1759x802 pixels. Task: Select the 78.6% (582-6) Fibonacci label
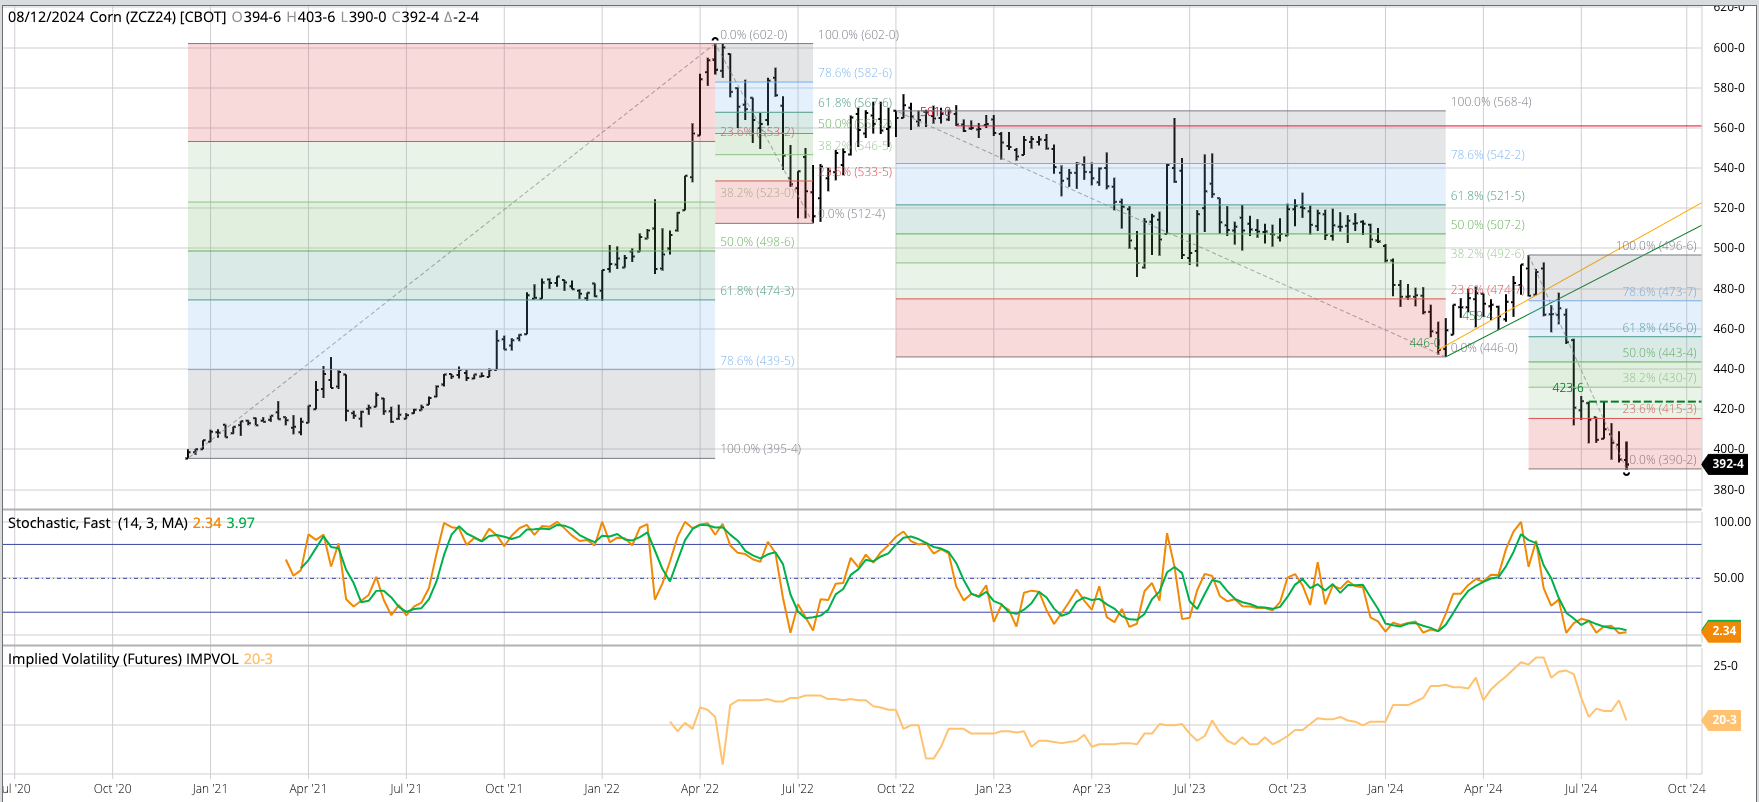(x=854, y=73)
